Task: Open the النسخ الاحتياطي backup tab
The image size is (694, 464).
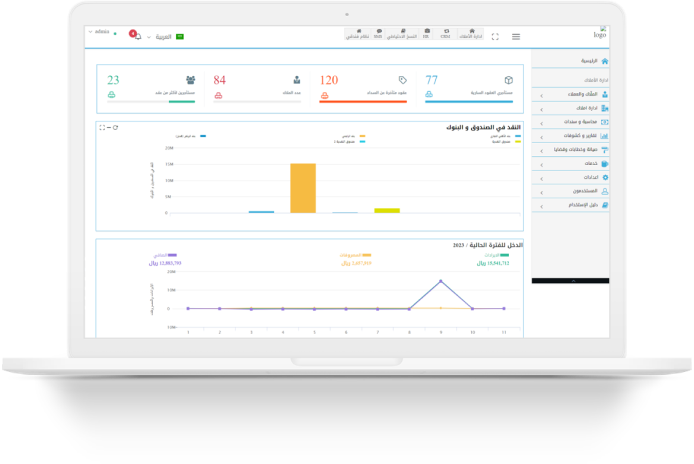Action: pyautogui.click(x=402, y=34)
